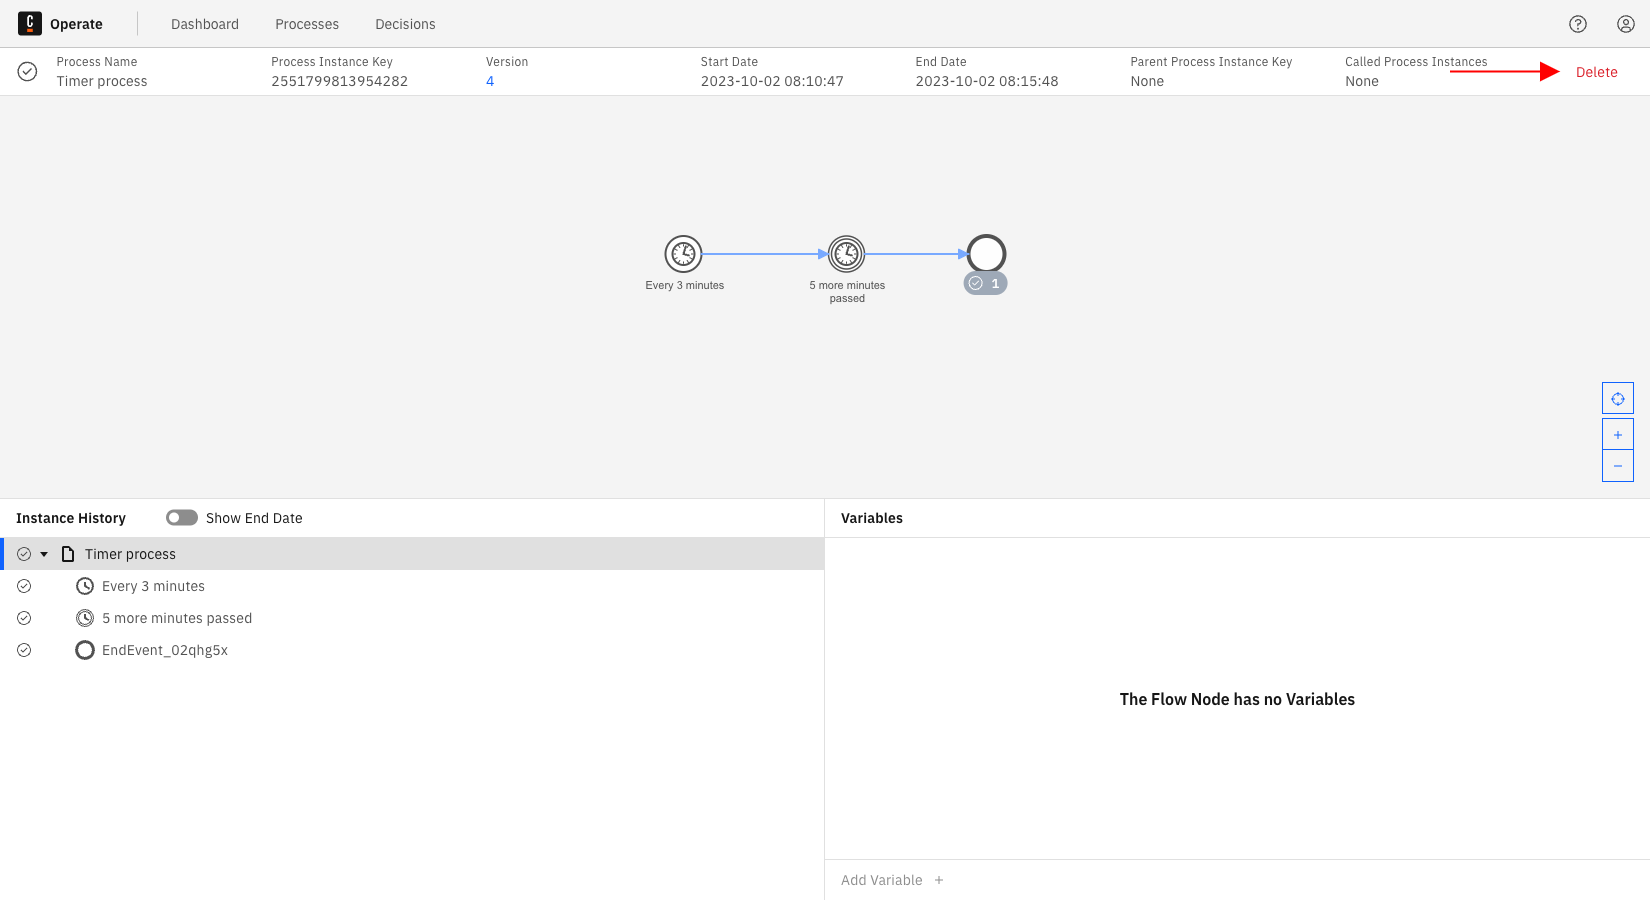1650x900 pixels.
Task: Open the Processes tab
Action: click(307, 24)
